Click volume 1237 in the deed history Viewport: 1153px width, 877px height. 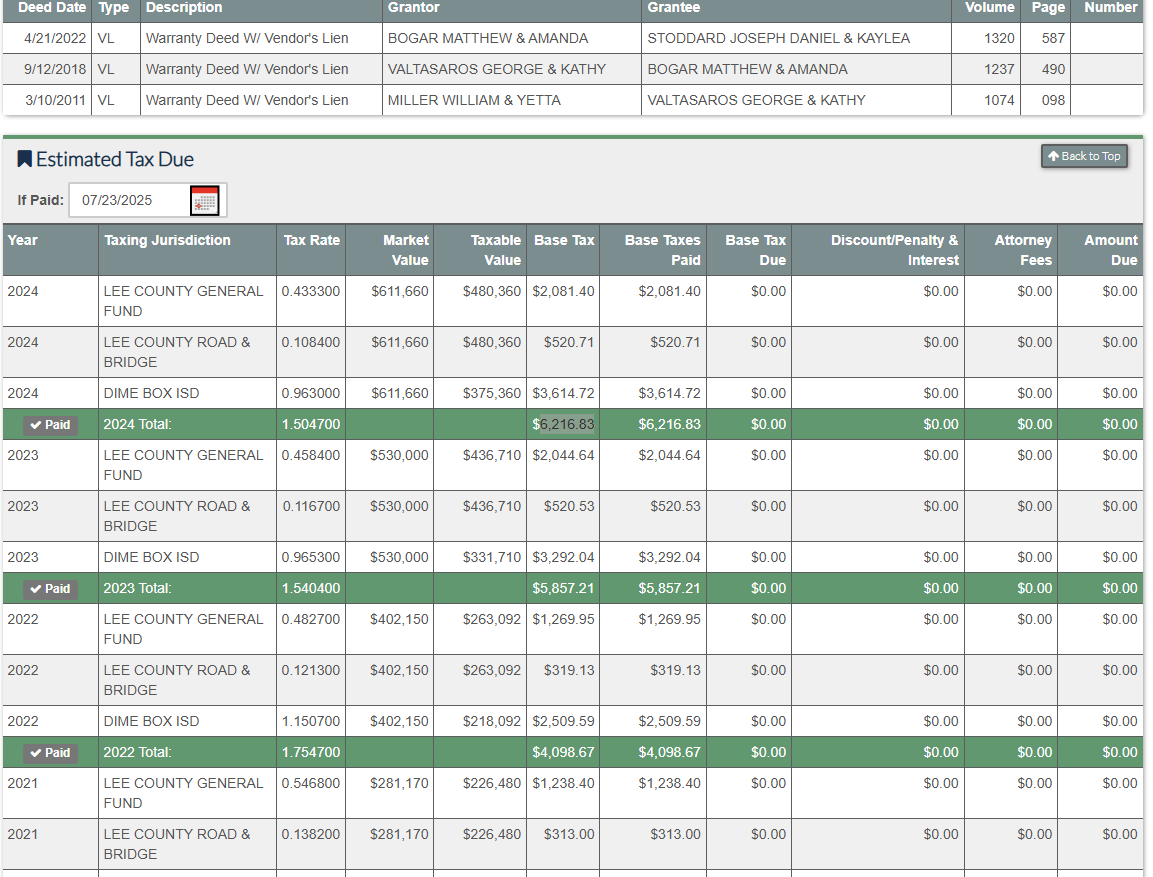[x=997, y=69]
